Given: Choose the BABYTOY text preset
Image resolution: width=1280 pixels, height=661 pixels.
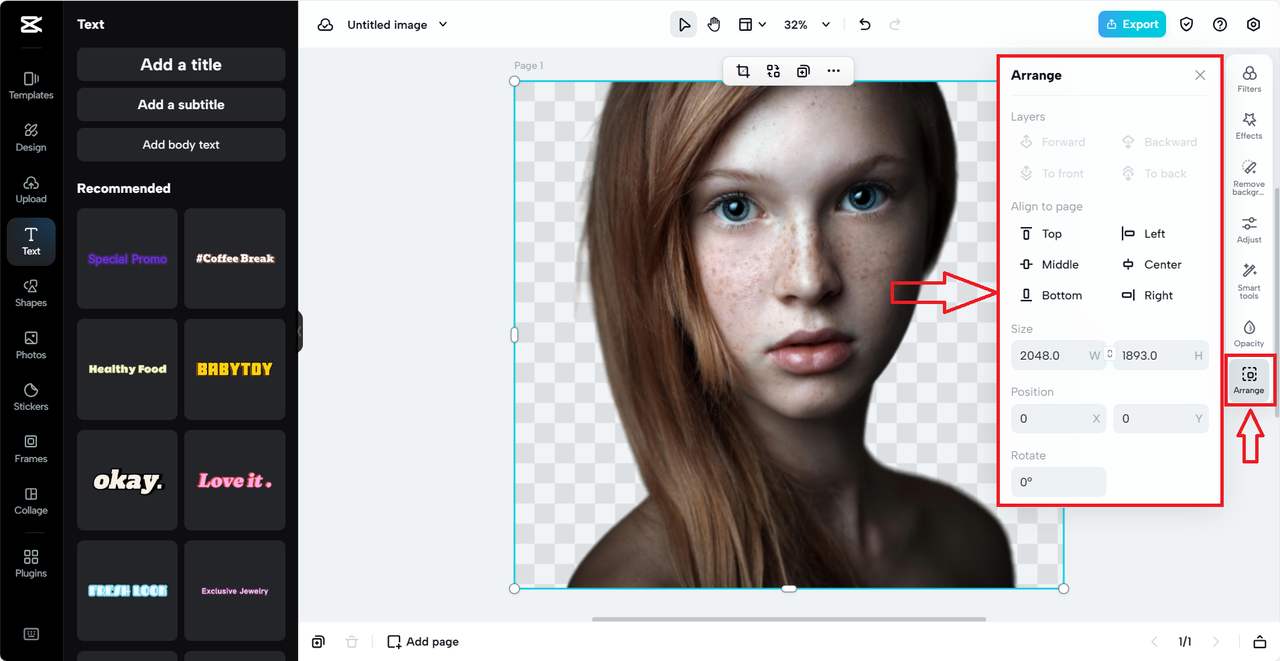Looking at the screenshot, I should tap(235, 369).
